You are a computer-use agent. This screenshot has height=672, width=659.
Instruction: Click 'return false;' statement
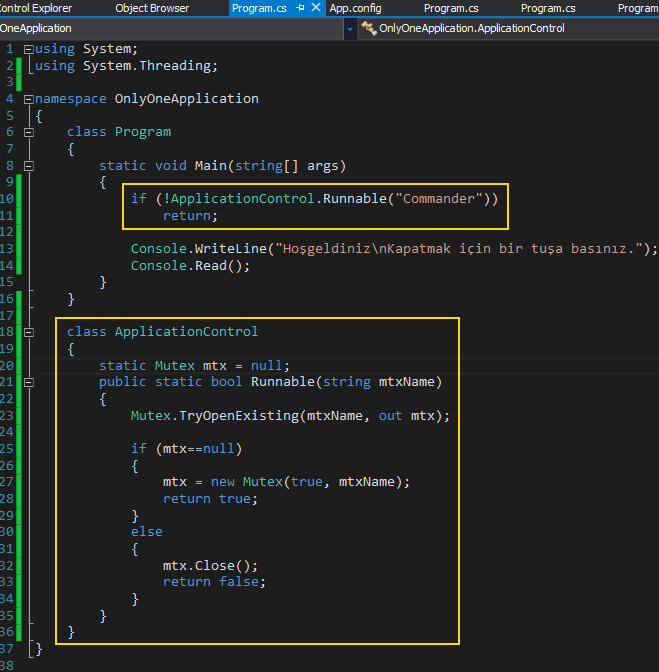click(214, 582)
